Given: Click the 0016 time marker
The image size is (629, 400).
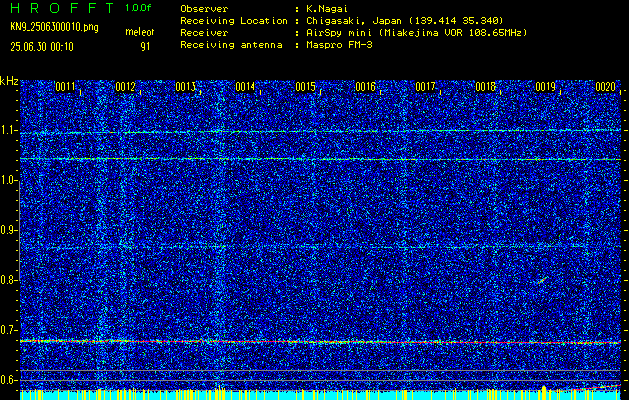Looking at the screenshot, I should click(x=365, y=87).
